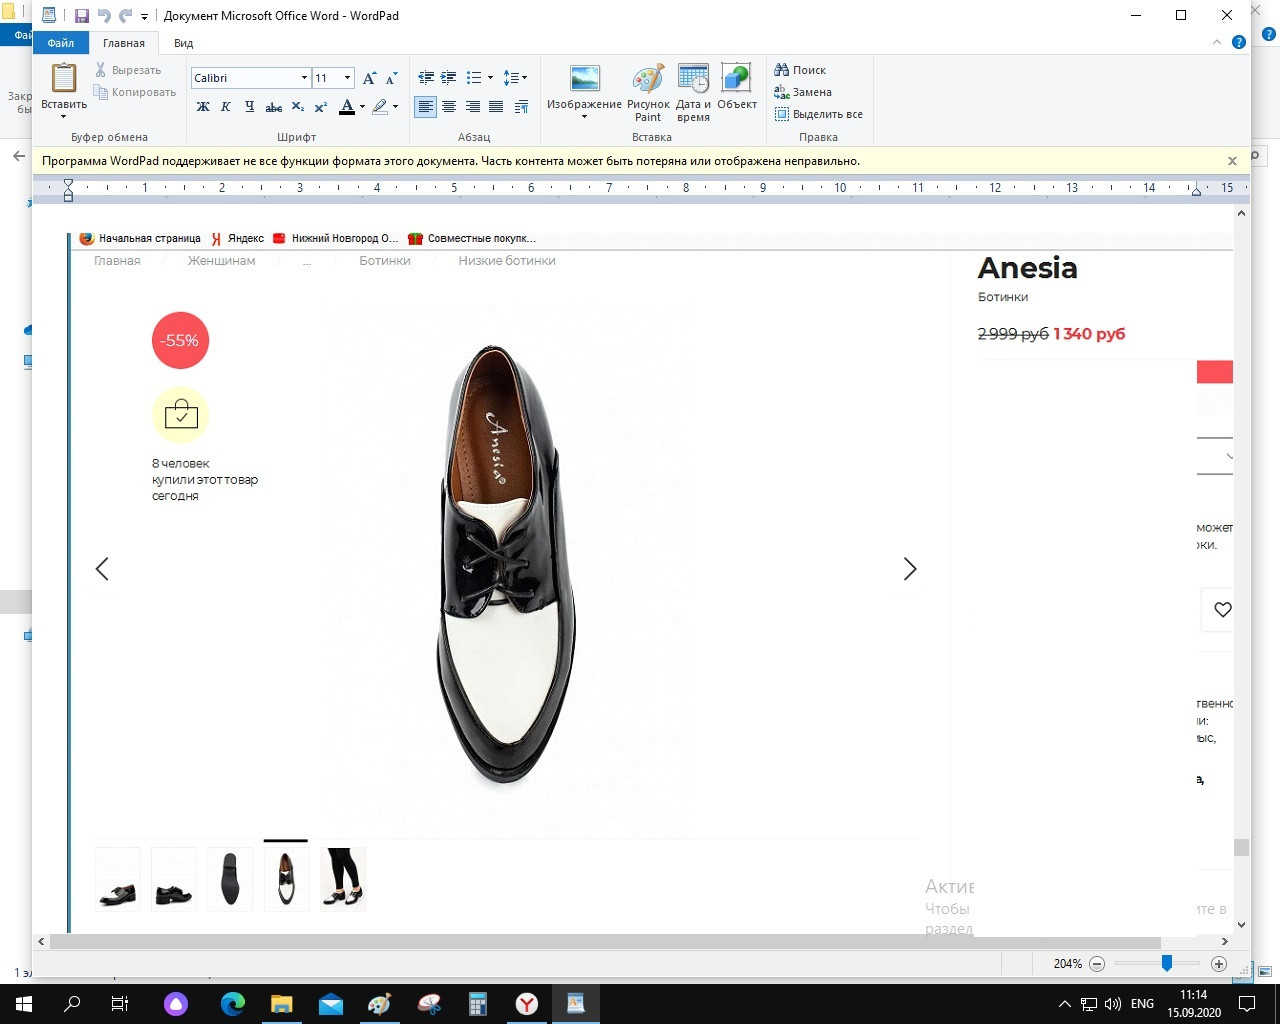Click the ENG language indicator in tray
Viewport: 1280px width, 1024px height.
tap(1142, 1004)
